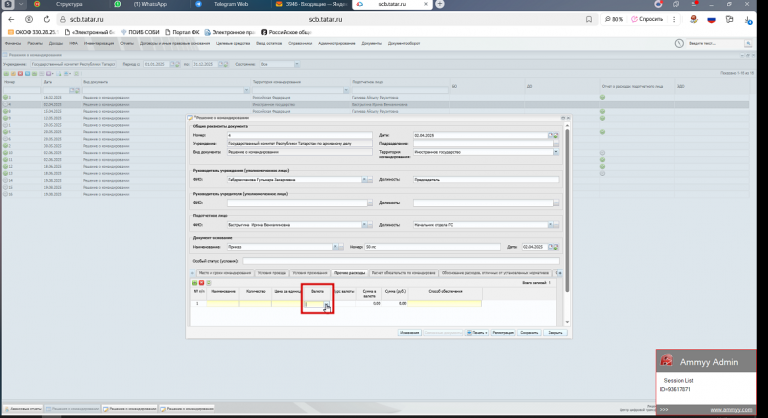Open Портал ФК bookmark
Screen dimensions: 768x418
182,32
